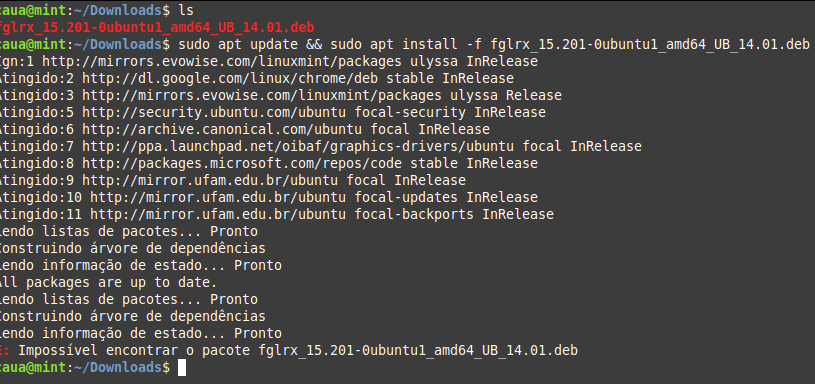Click the 'sudo apt update' command text
The width and height of the screenshot is (815, 384).
238,44
